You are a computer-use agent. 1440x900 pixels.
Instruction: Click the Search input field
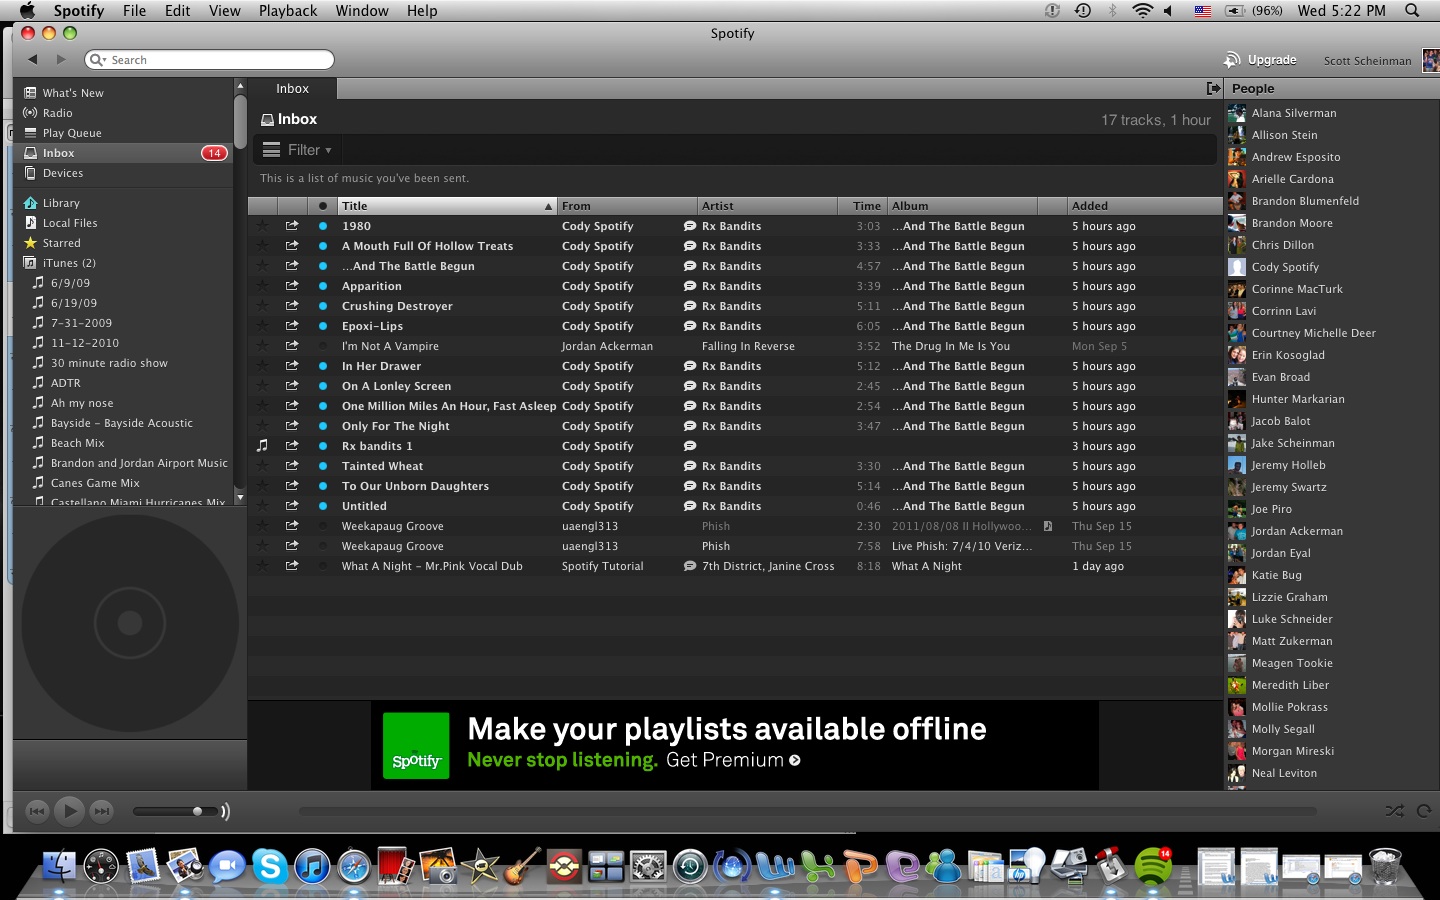coord(209,60)
